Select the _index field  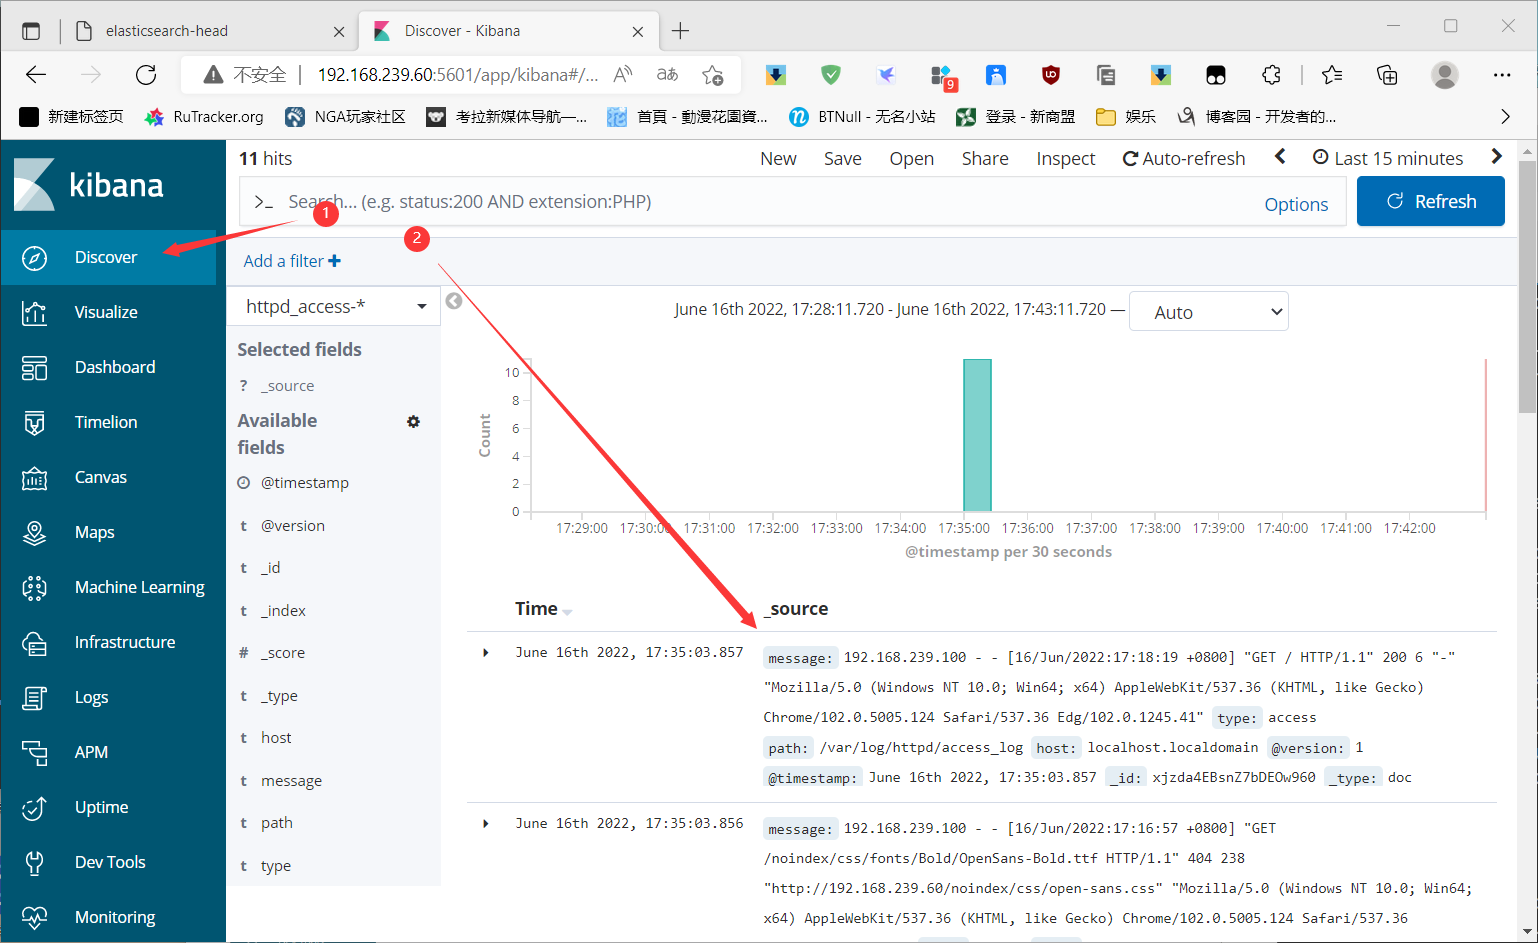pyautogui.click(x=284, y=611)
